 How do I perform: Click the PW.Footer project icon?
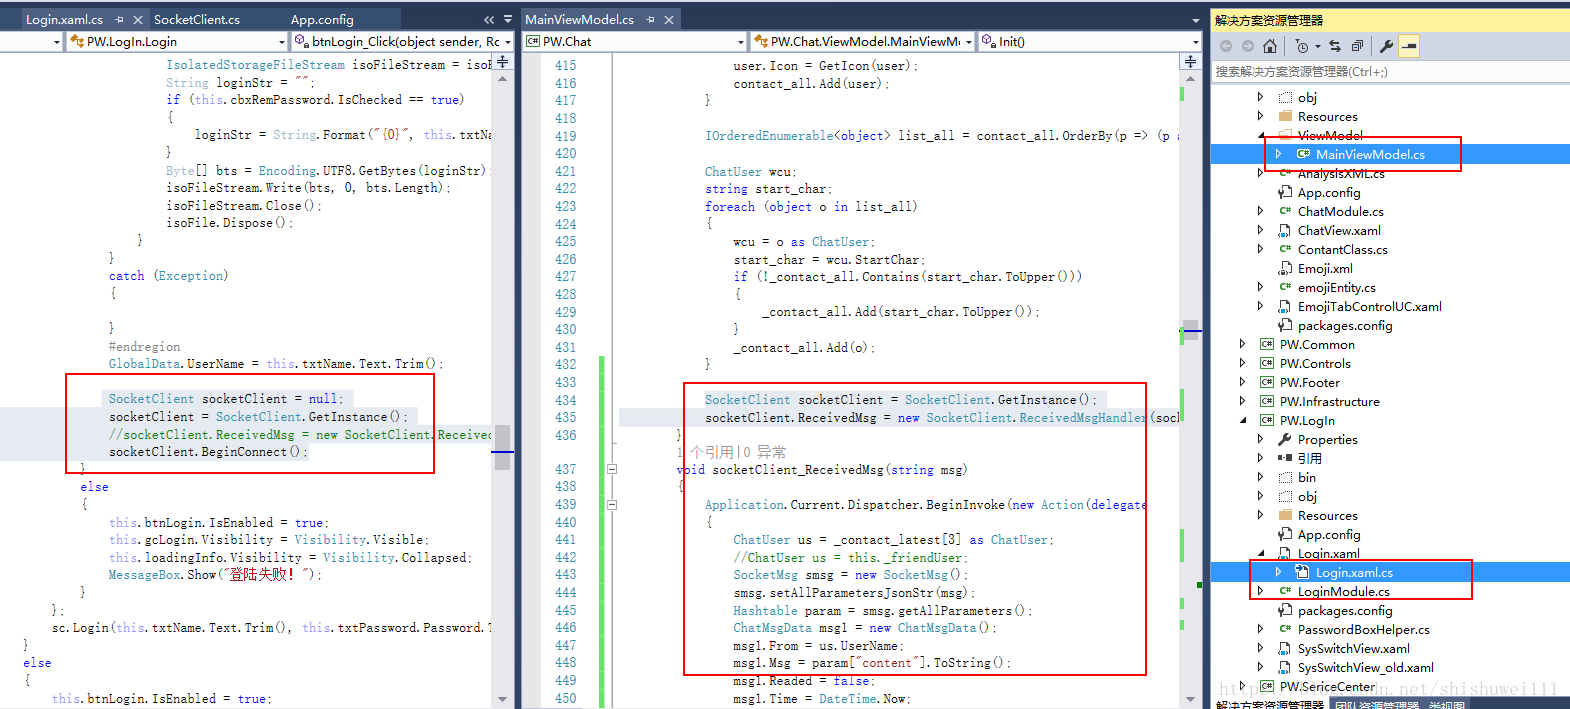click(x=1267, y=382)
